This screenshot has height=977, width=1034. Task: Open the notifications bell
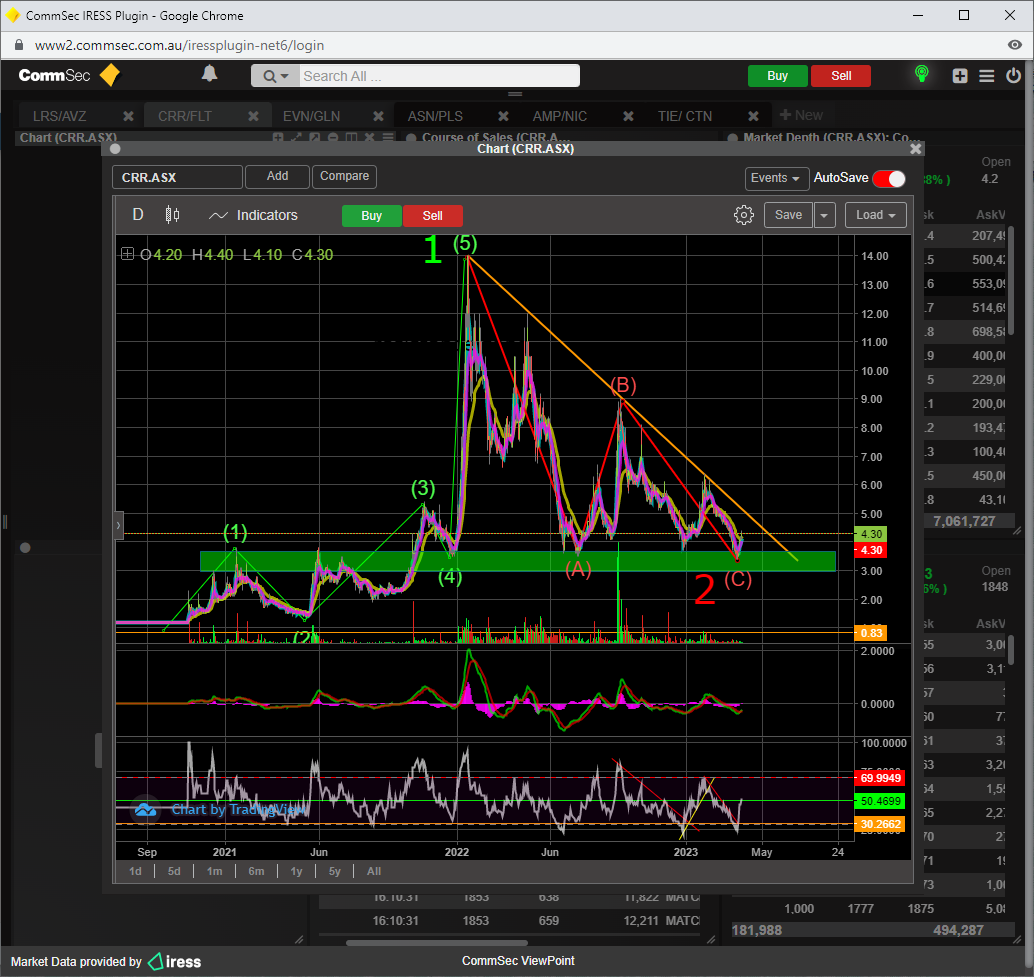(x=209, y=74)
